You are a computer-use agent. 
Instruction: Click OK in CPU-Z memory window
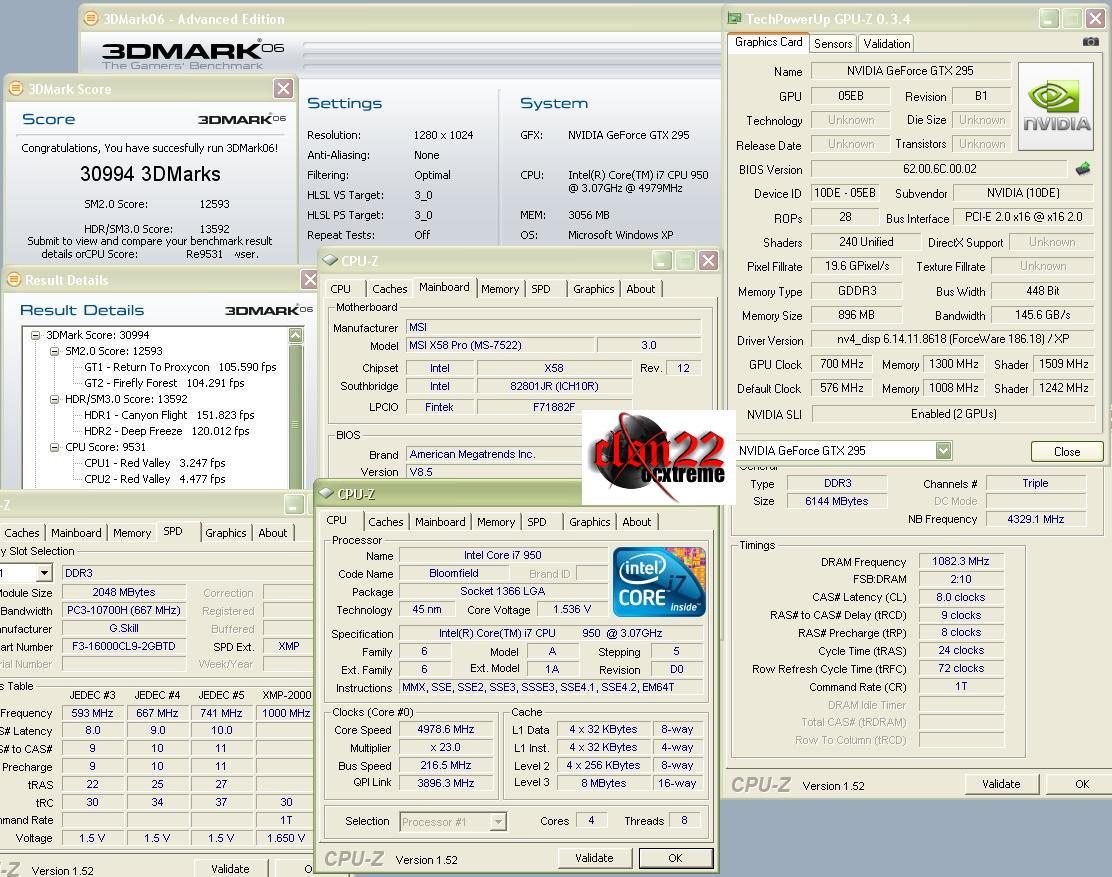(1082, 783)
